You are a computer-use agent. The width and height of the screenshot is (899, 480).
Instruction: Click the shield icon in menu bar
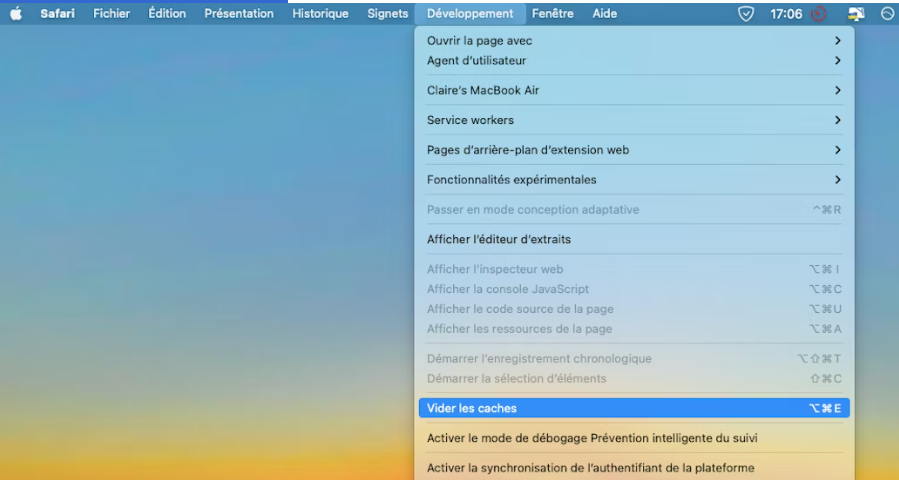(745, 14)
